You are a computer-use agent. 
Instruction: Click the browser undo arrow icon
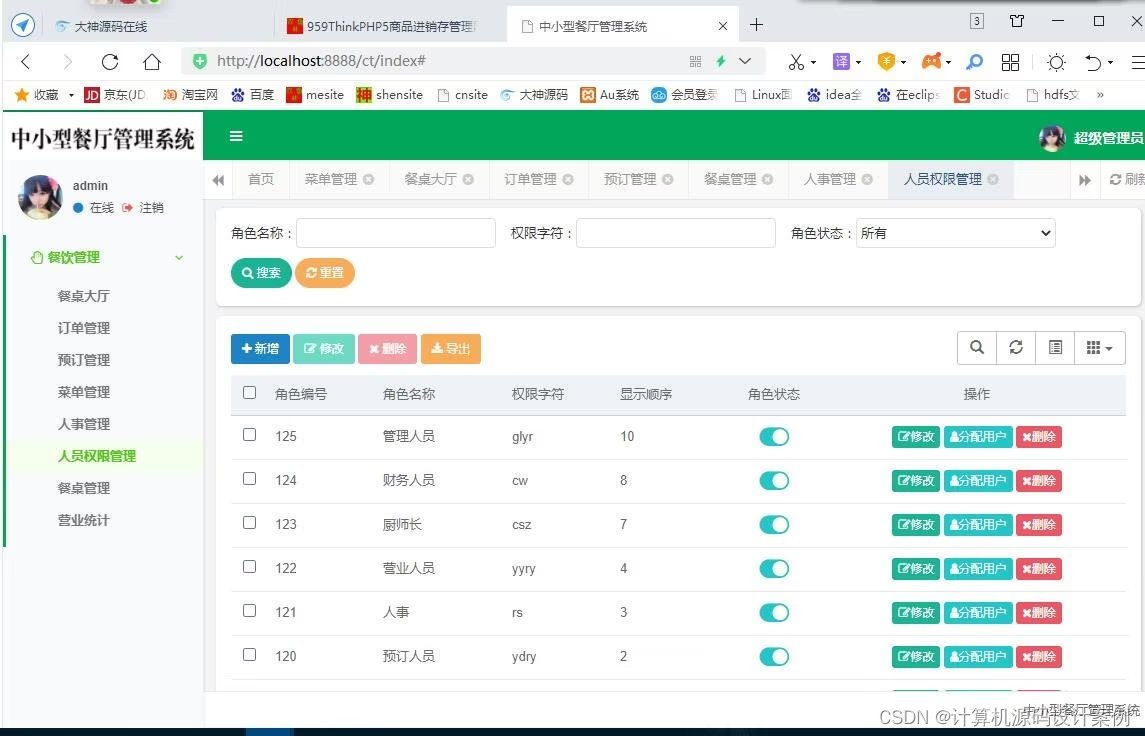(x=1093, y=62)
